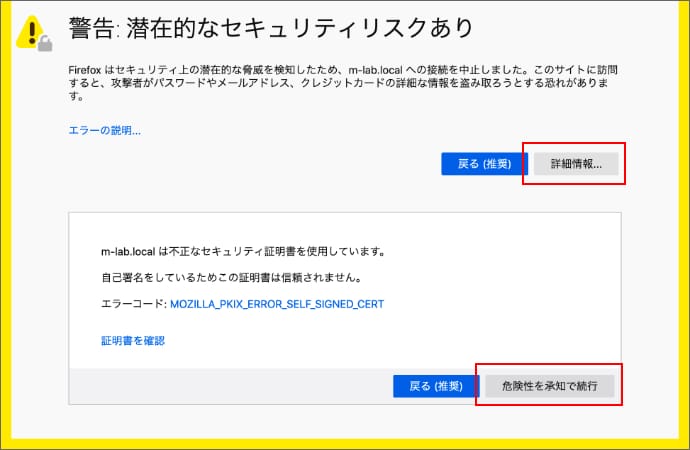This screenshot has height=450, width=690.
Task: Expand details with the 詳細情報... button
Action: coord(575,164)
